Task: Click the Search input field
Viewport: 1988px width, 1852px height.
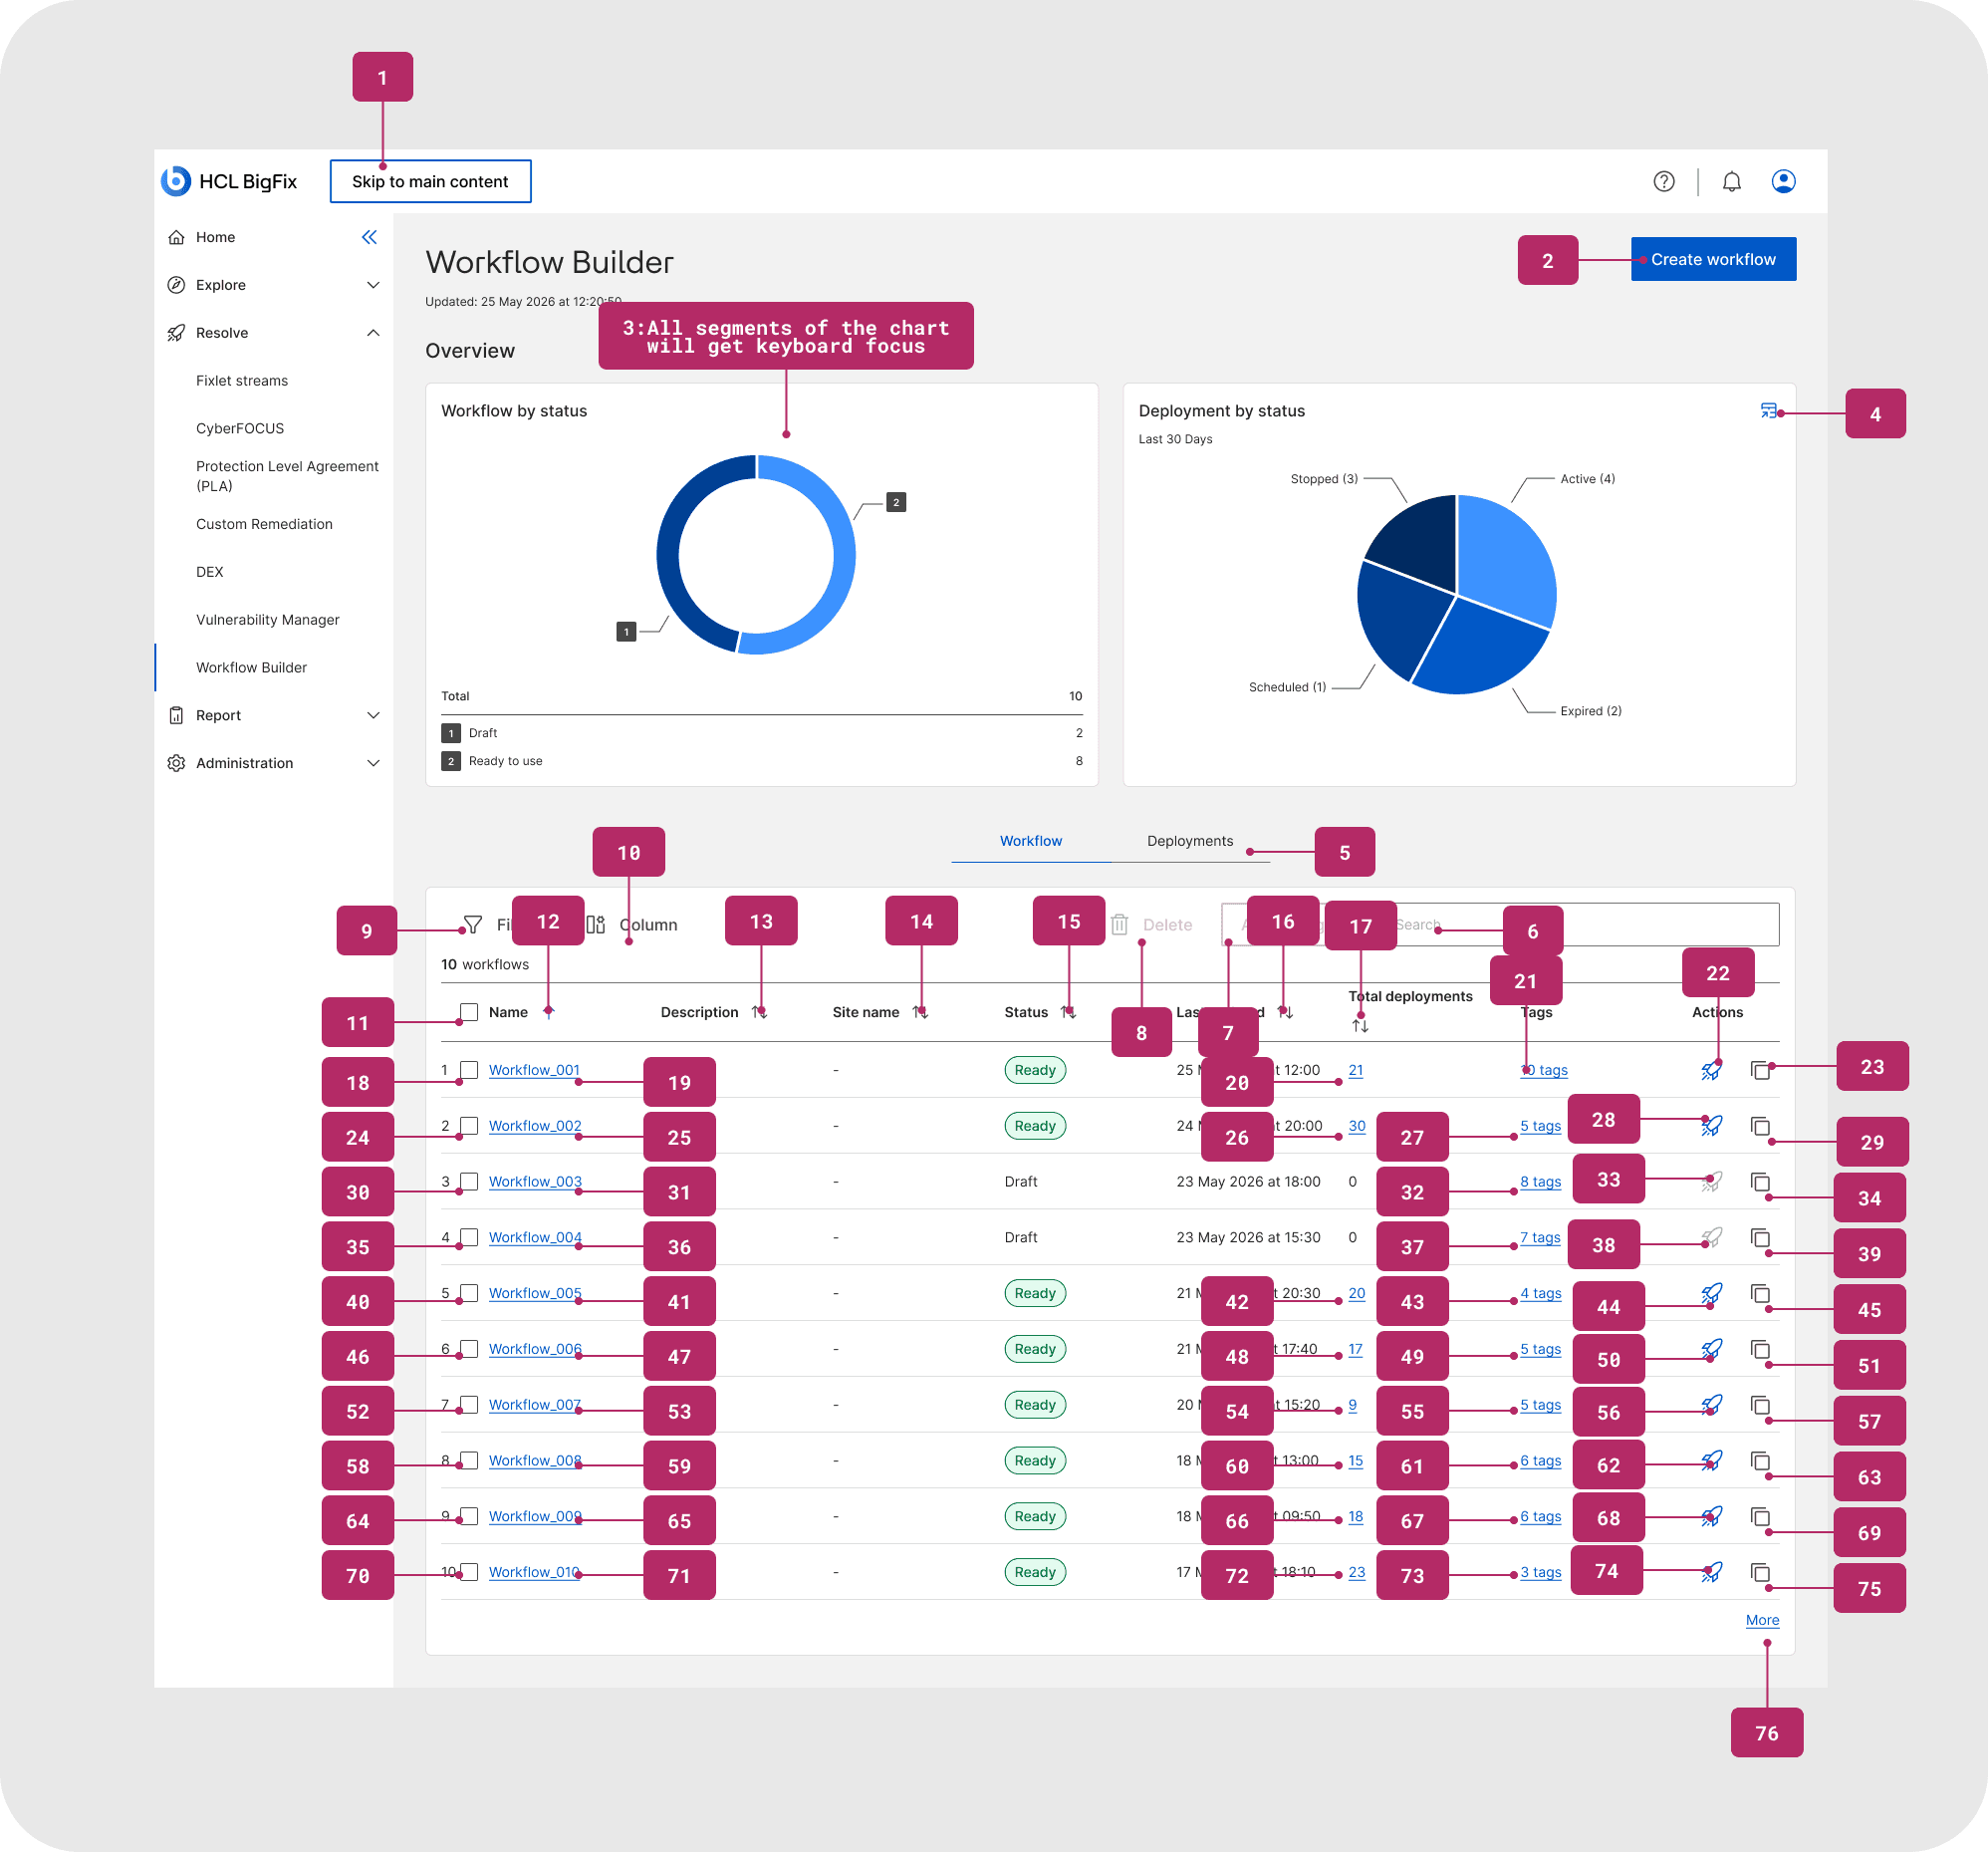Action: tap(1580, 925)
